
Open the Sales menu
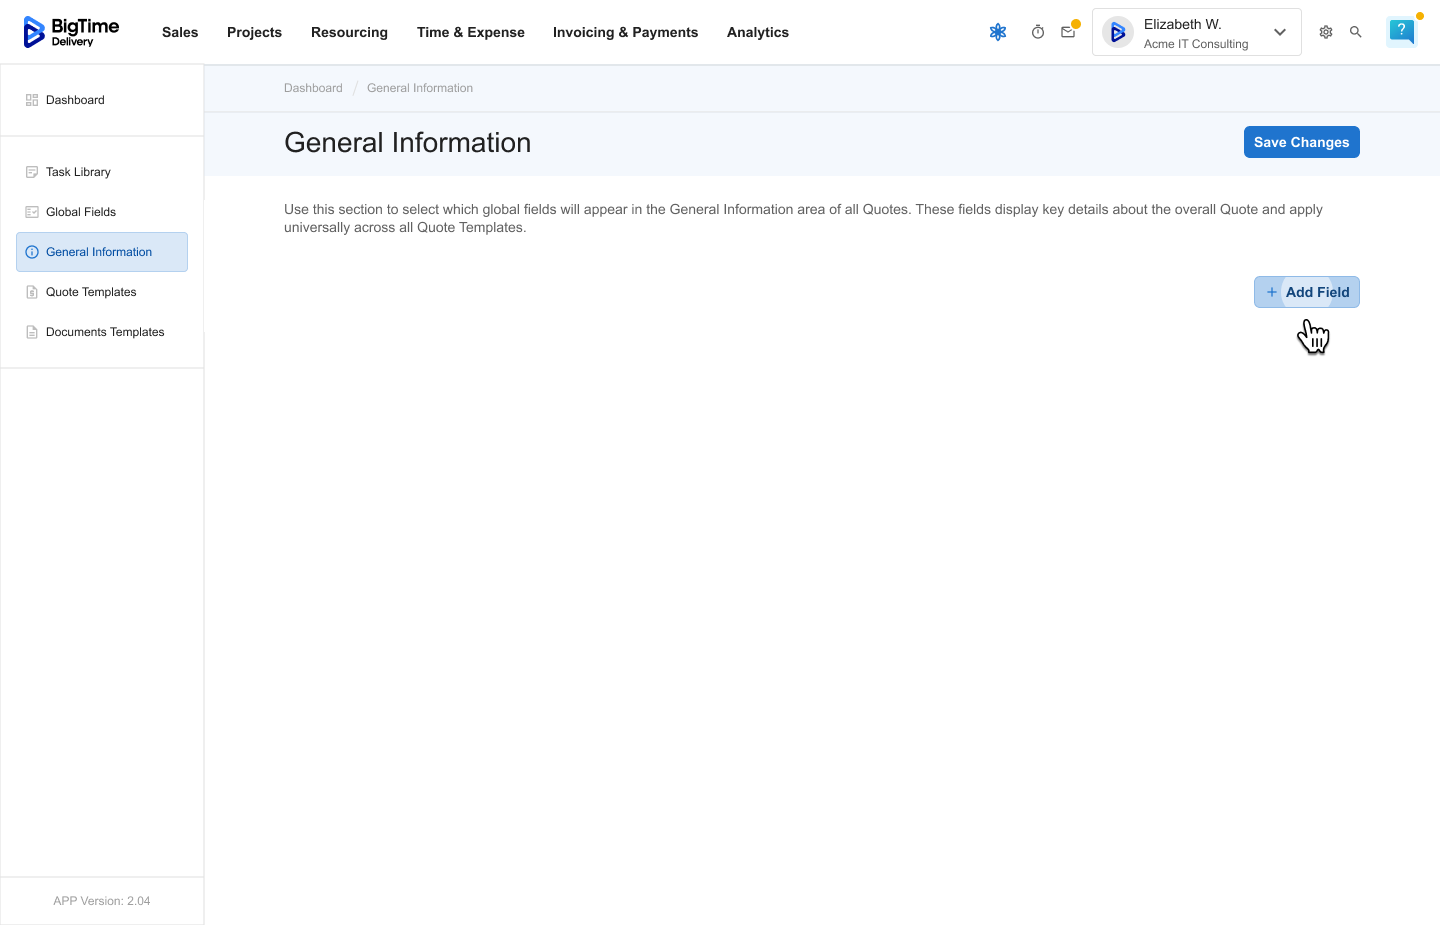[x=180, y=32]
